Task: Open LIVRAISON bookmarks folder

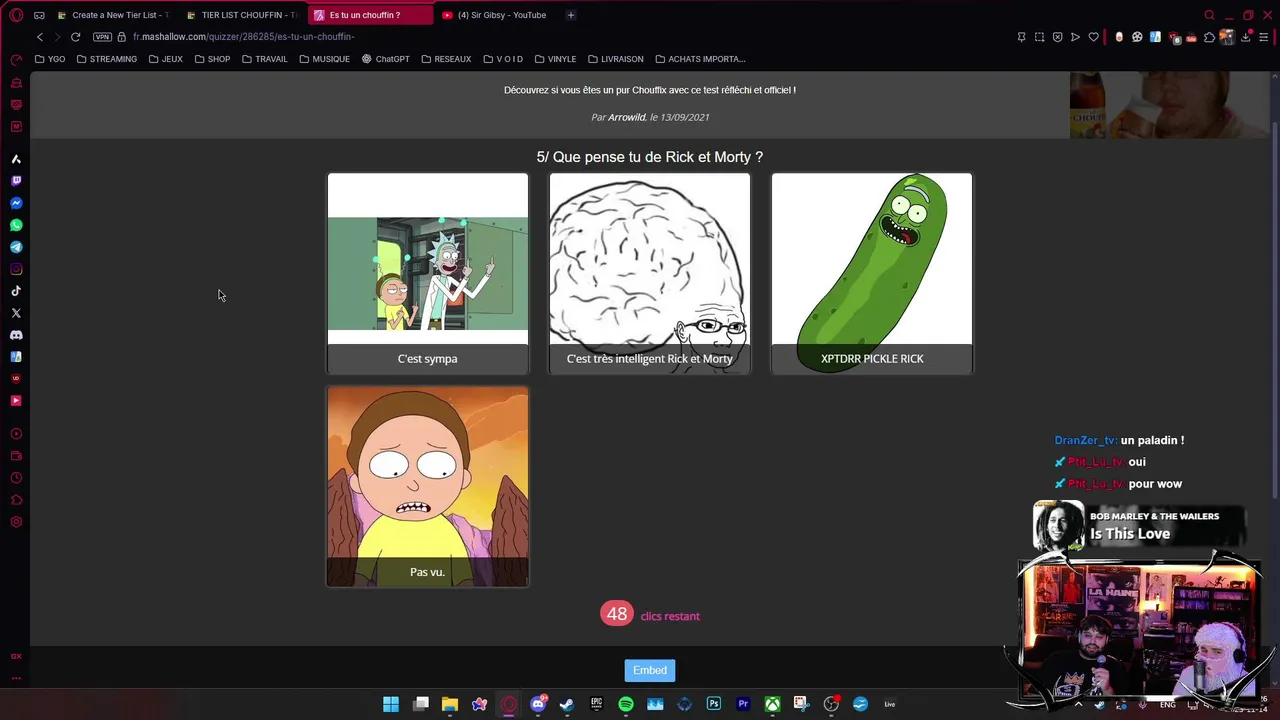Action: tap(615, 59)
